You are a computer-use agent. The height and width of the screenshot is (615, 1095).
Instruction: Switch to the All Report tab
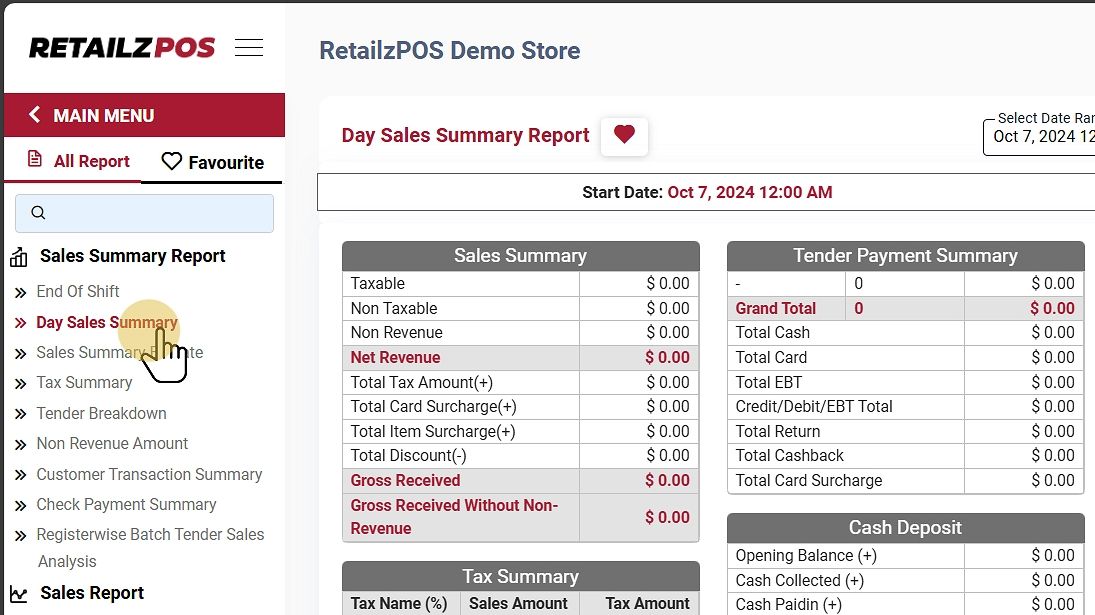point(78,161)
